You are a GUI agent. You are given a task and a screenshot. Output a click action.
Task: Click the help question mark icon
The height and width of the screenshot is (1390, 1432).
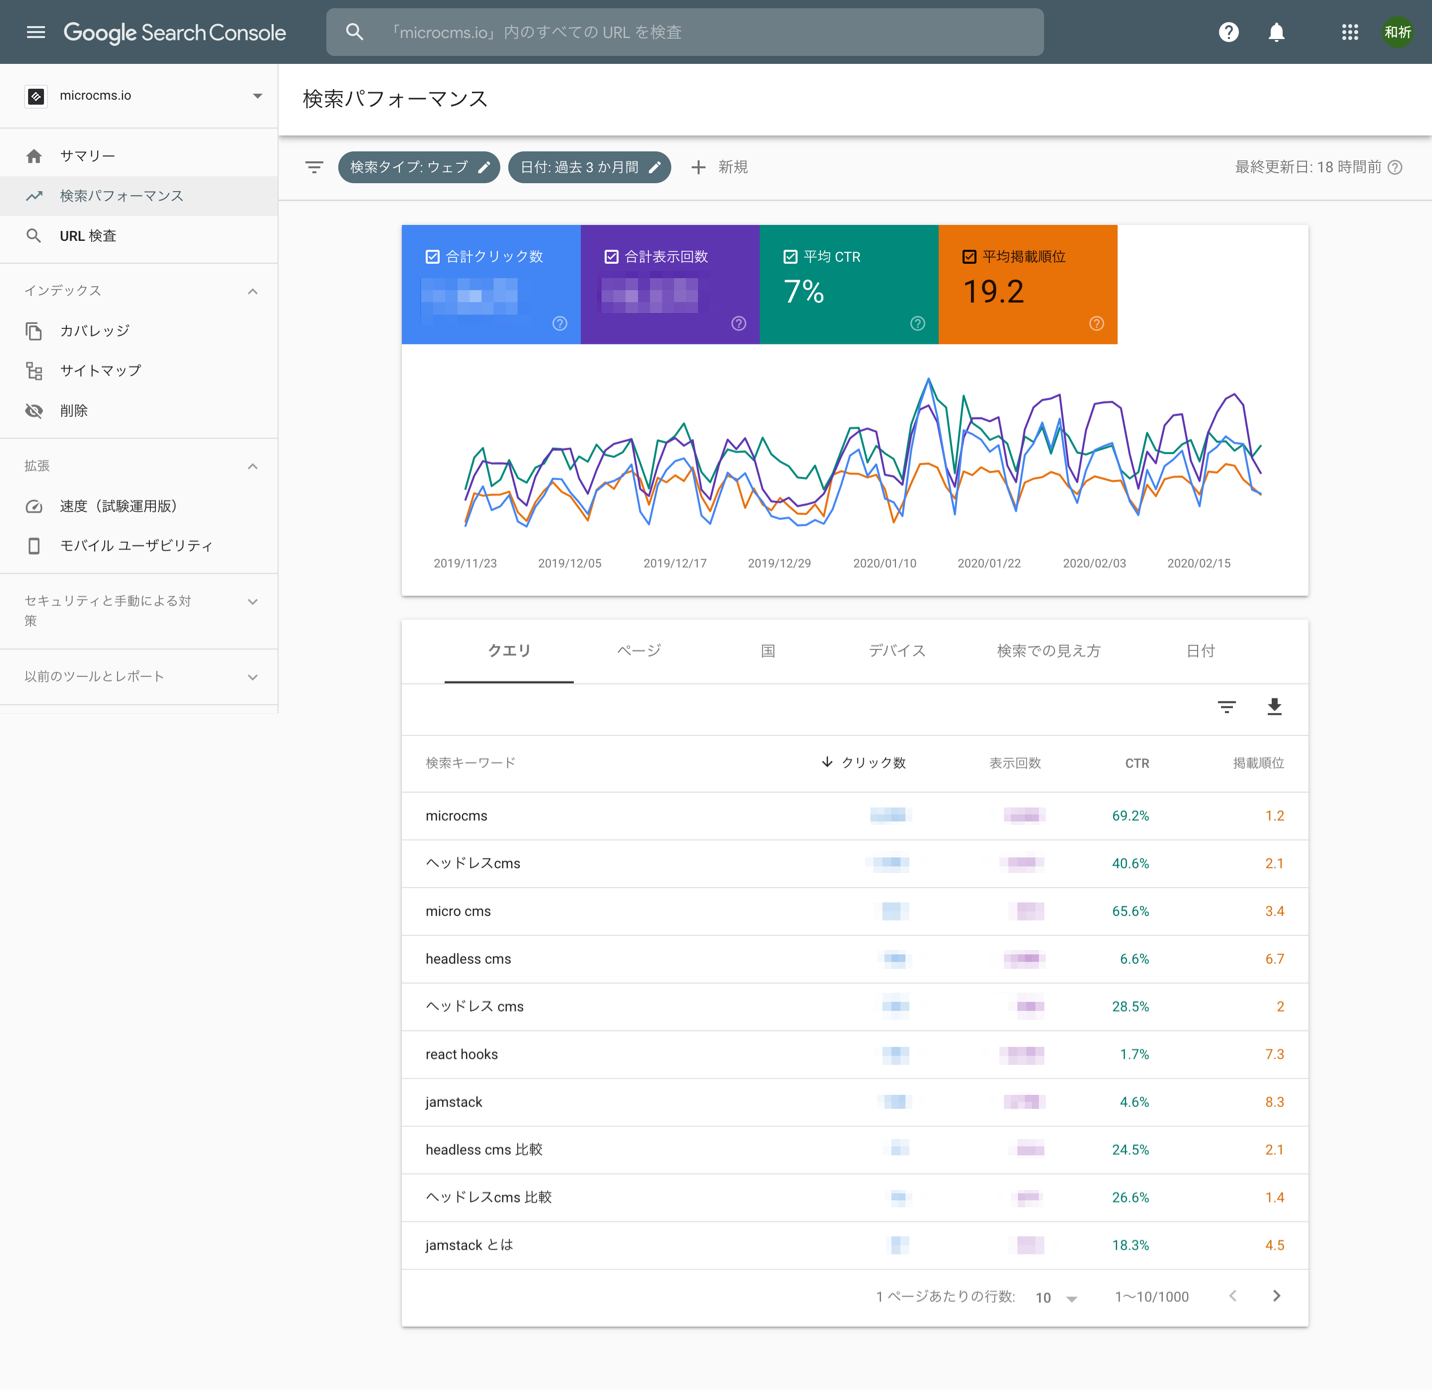coord(1228,32)
